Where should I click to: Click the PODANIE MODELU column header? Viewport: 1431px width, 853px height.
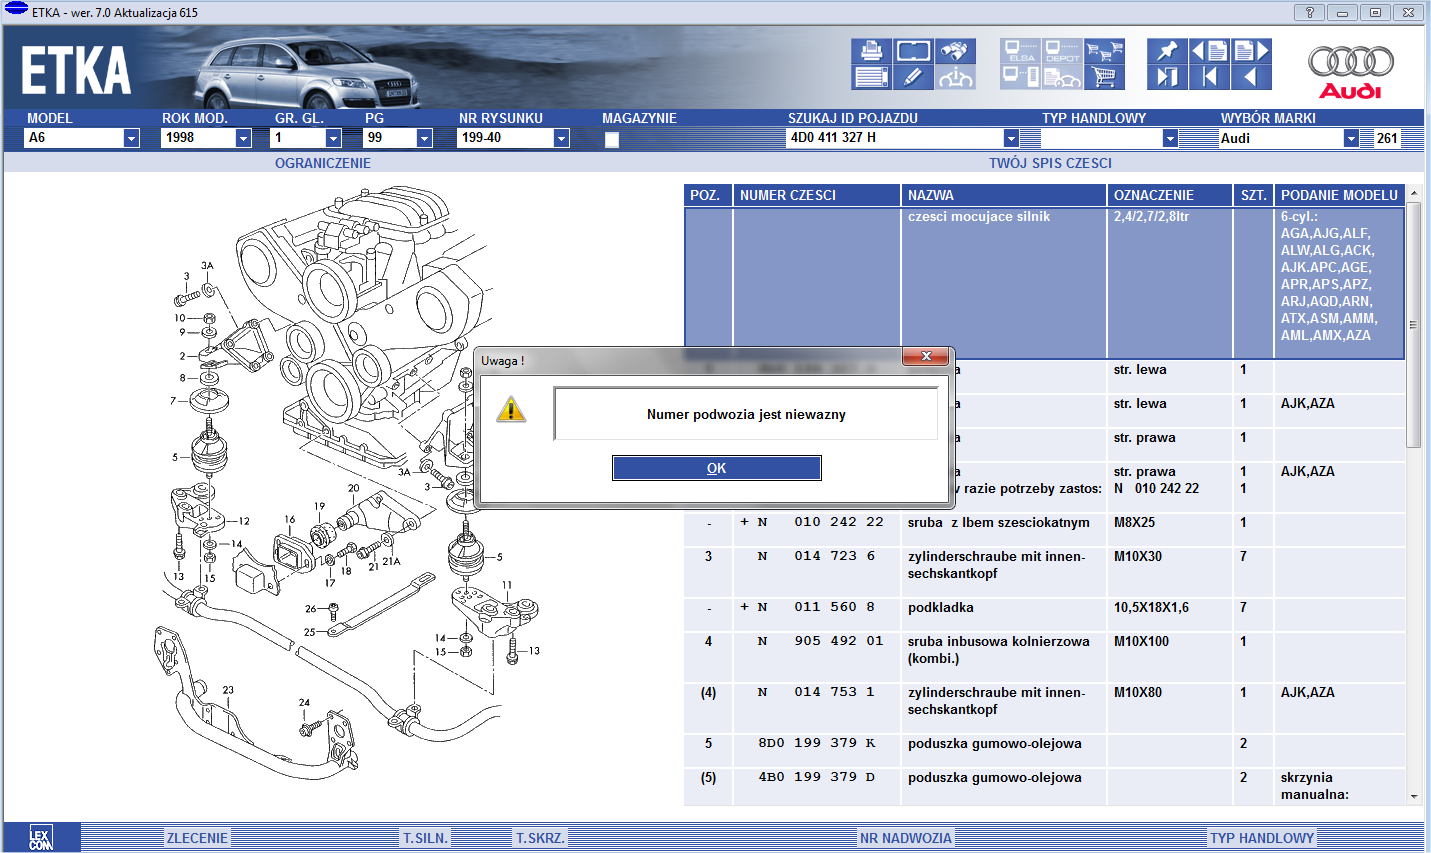point(1340,195)
